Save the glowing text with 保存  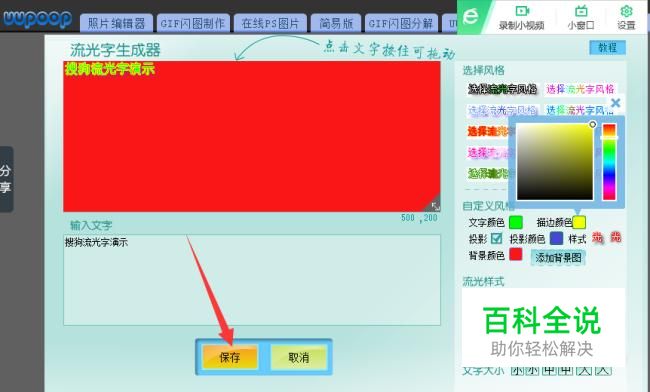pyautogui.click(x=230, y=357)
